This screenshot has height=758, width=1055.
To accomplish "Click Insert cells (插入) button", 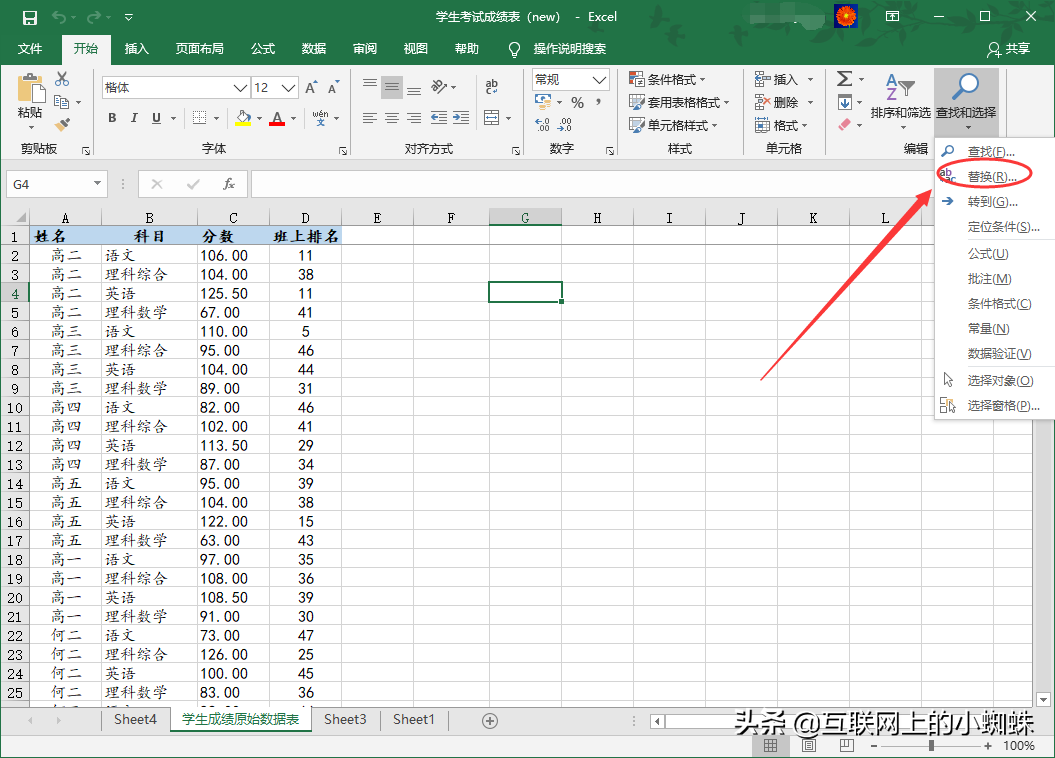I will click(x=776, y=80).
